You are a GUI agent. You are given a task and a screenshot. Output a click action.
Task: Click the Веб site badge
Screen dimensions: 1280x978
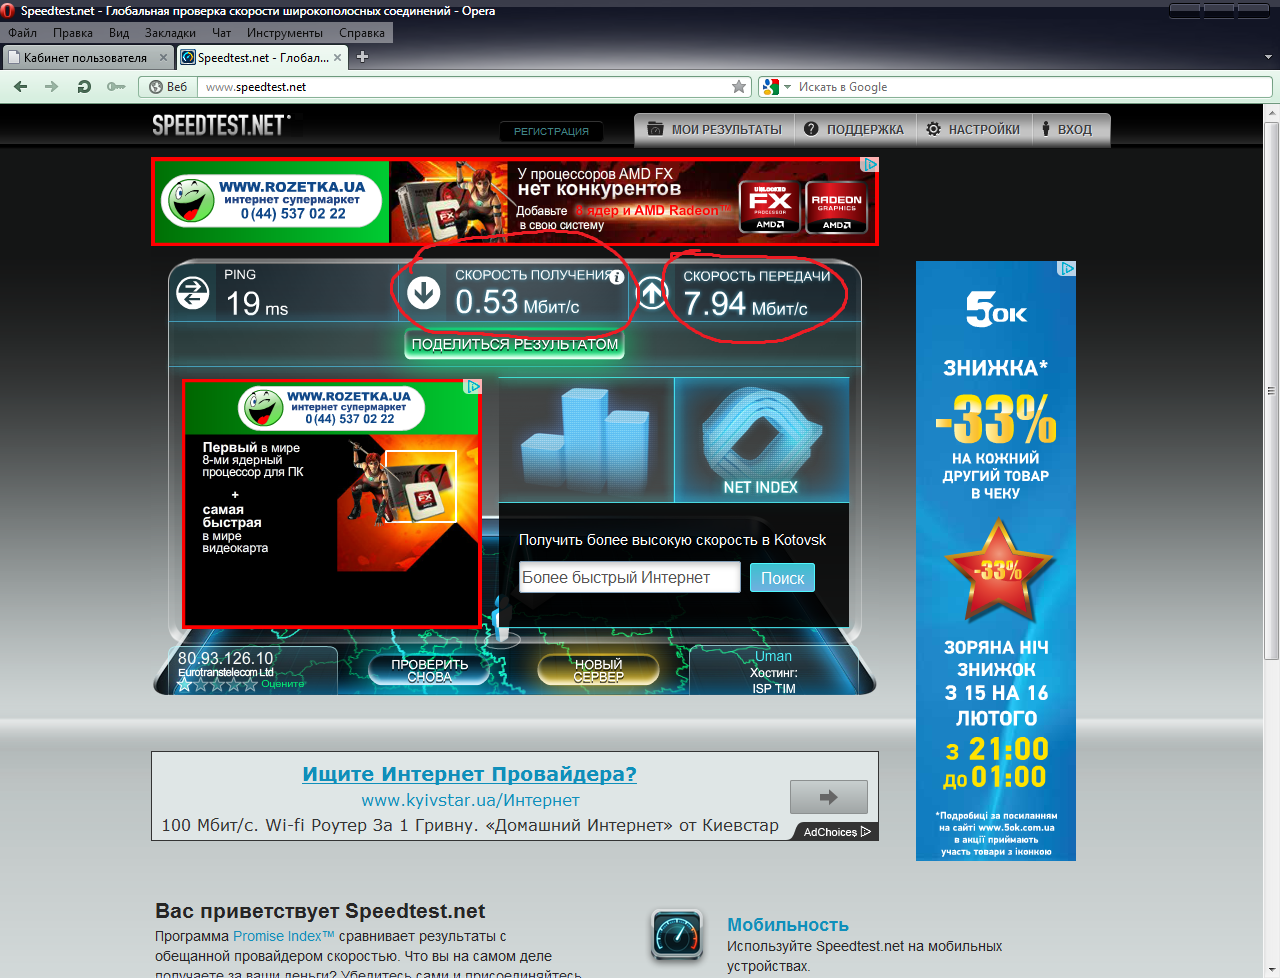coord(168,87)
